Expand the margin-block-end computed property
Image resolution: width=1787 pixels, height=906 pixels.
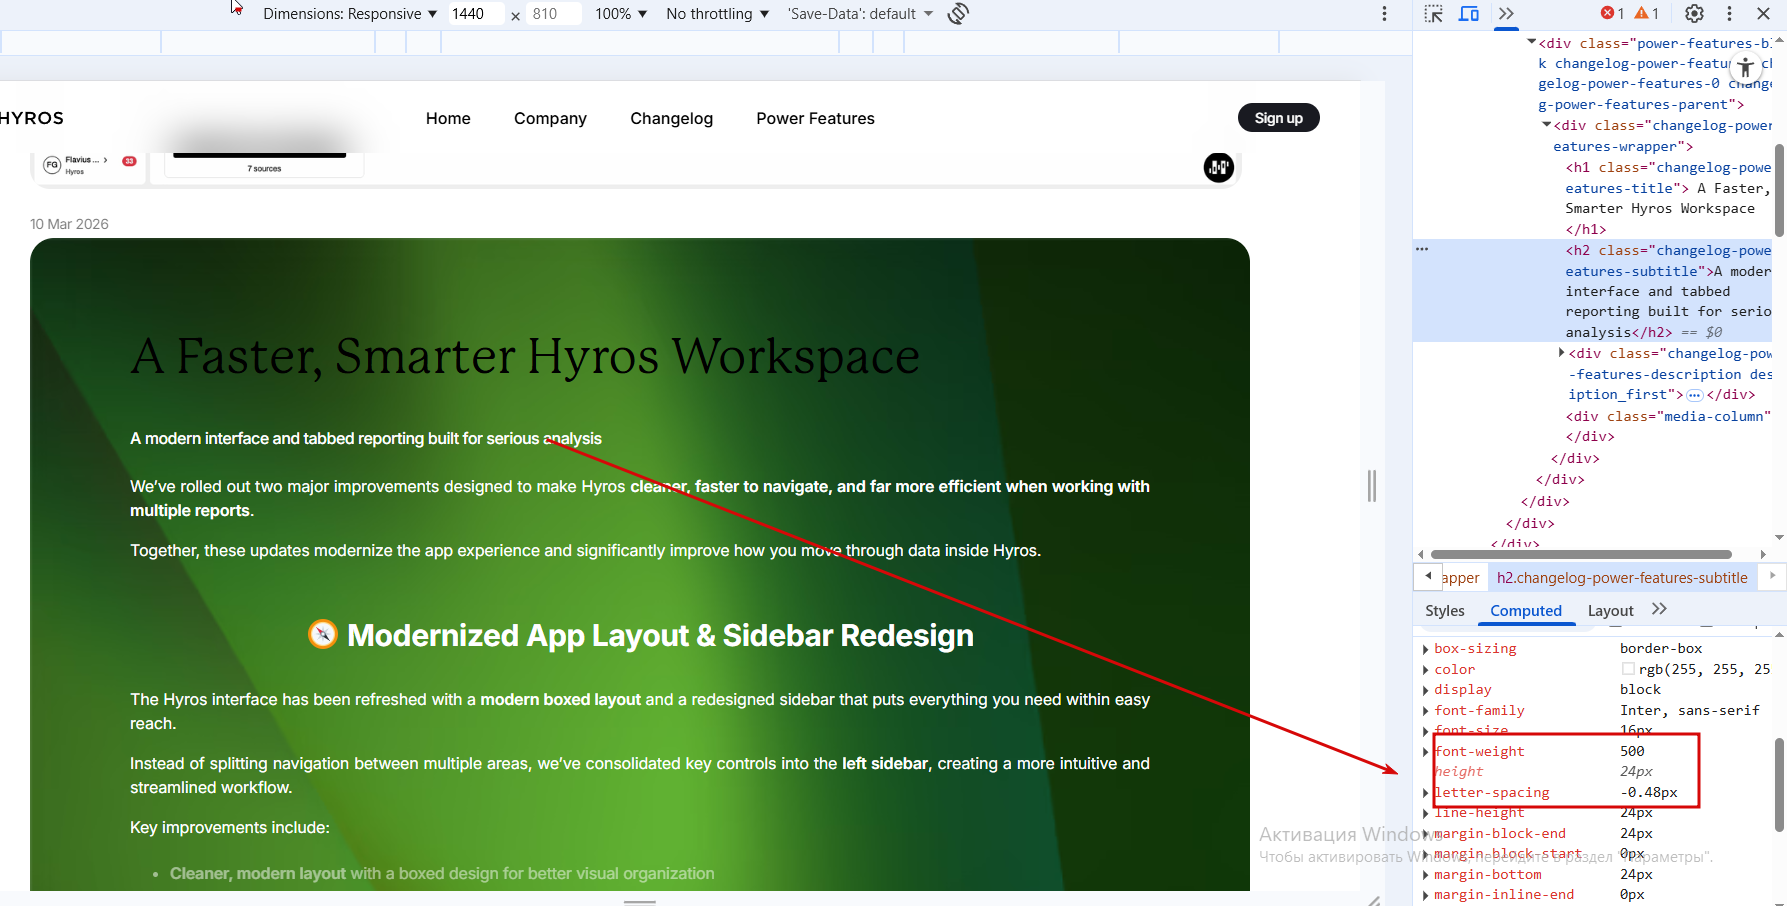pos(1425,834)
